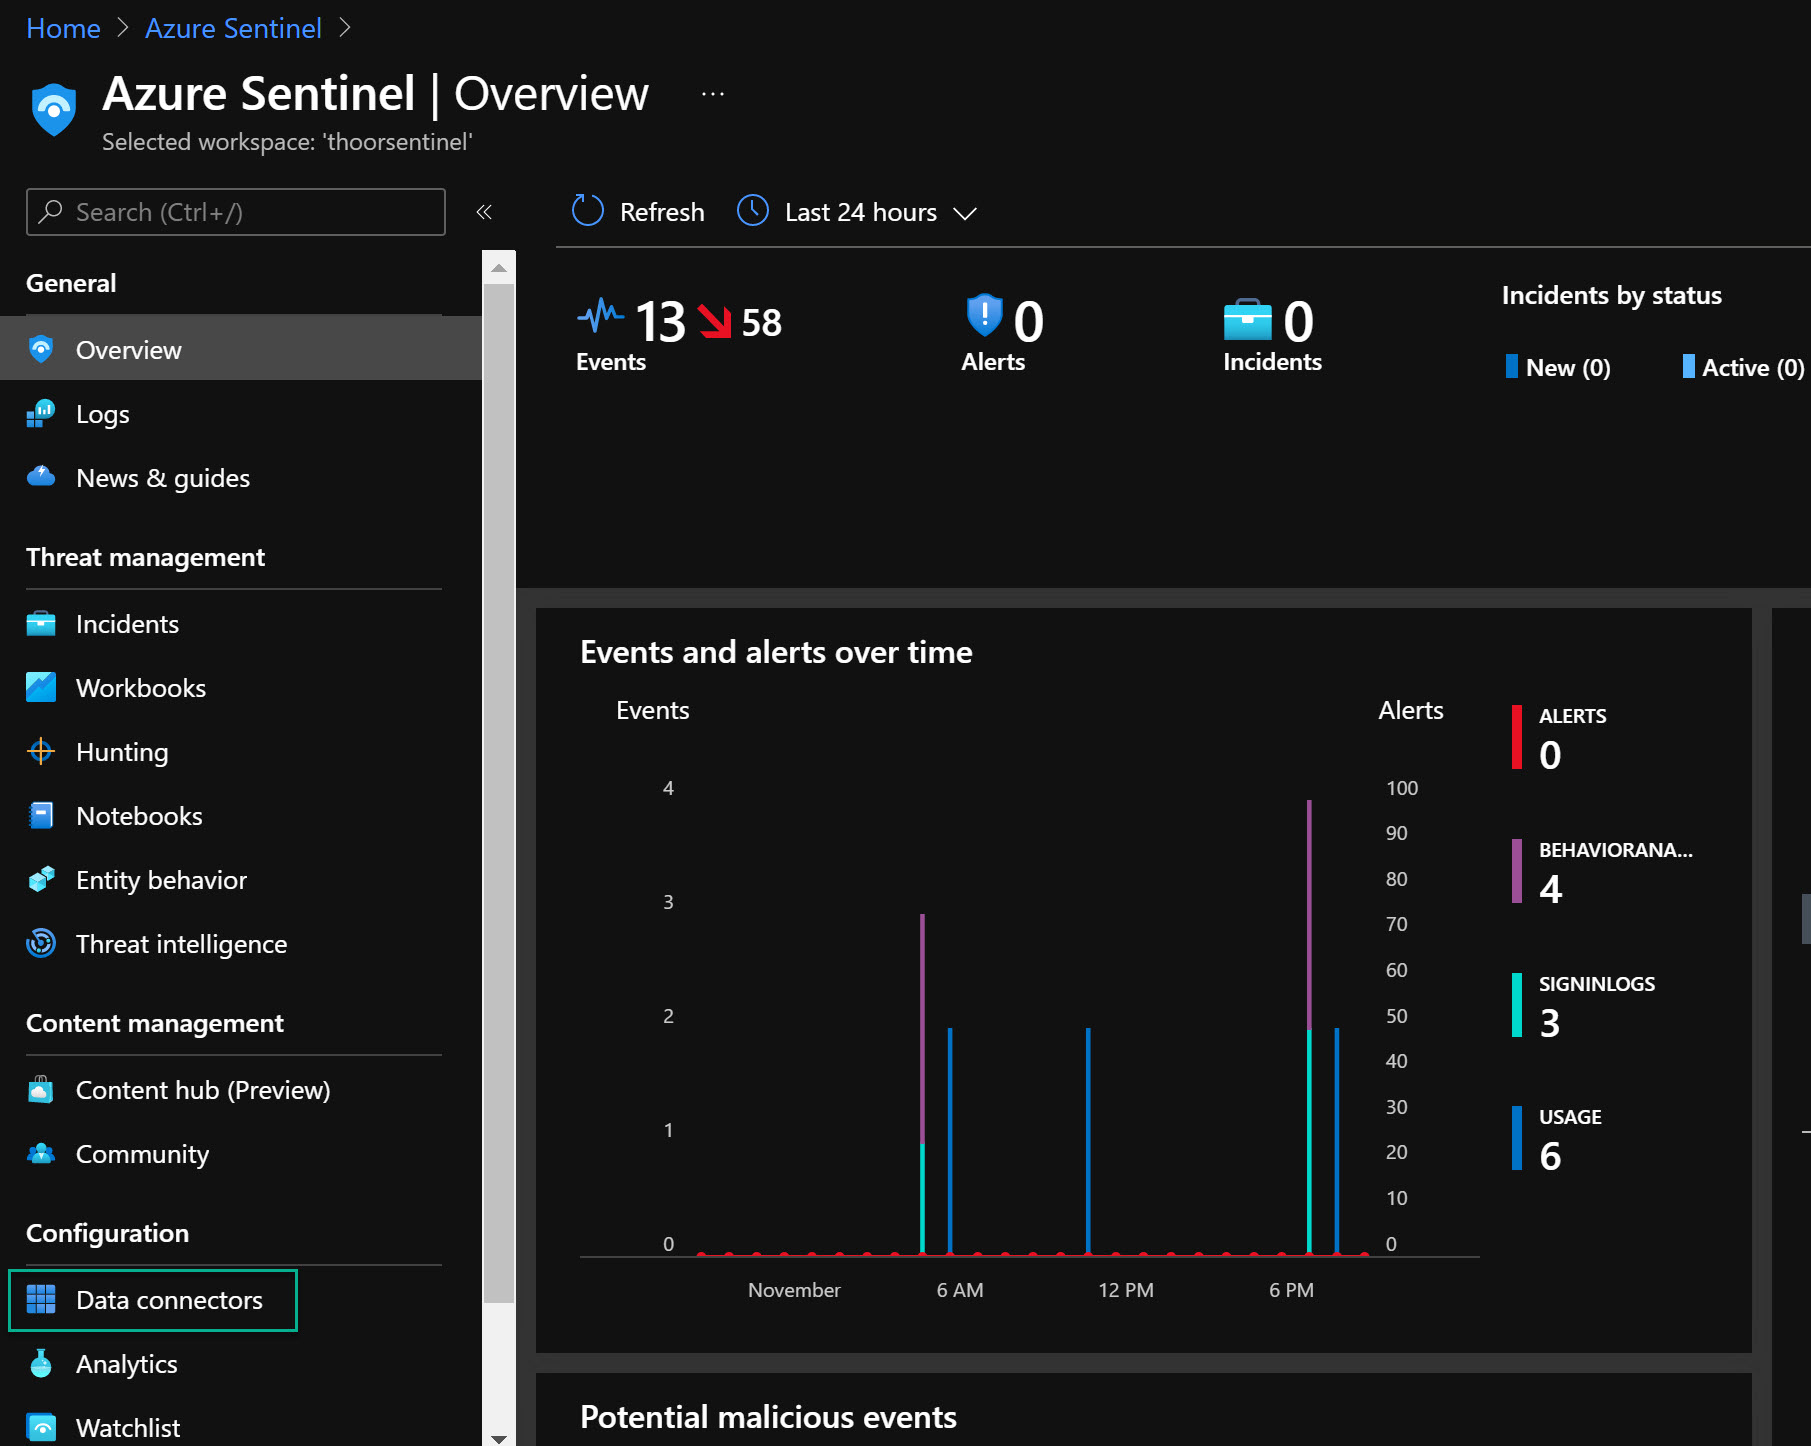Click the Refresh button label

[x=662, y=212]
